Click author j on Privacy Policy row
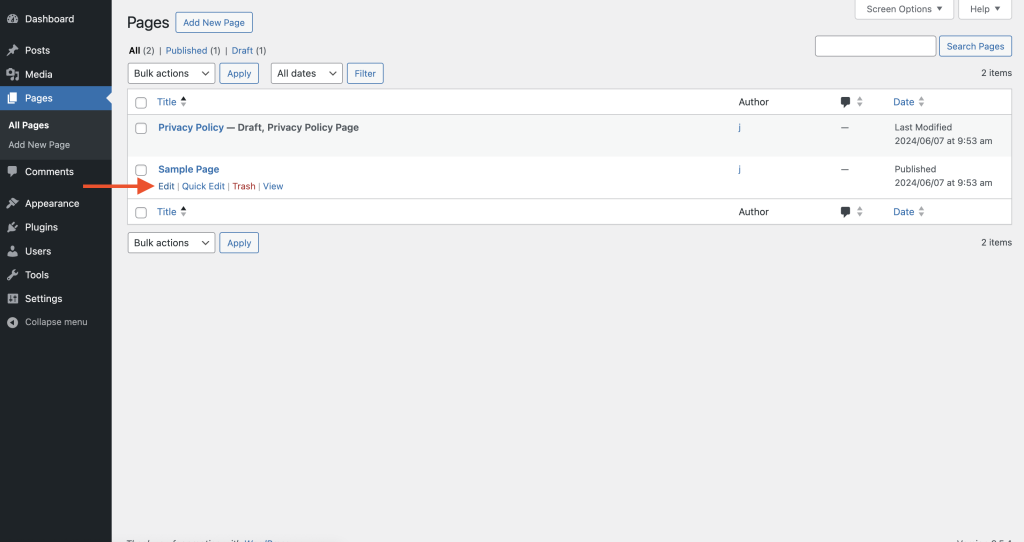Viewport: 1024px width, 542px height. click(x=739, y=127)
